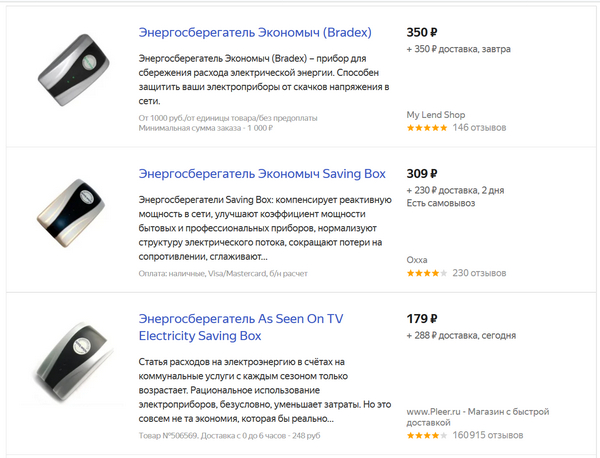This screenshot has height=458, width=600.
Task: Open the Oxxa store link
Action: tap(417, 259)
